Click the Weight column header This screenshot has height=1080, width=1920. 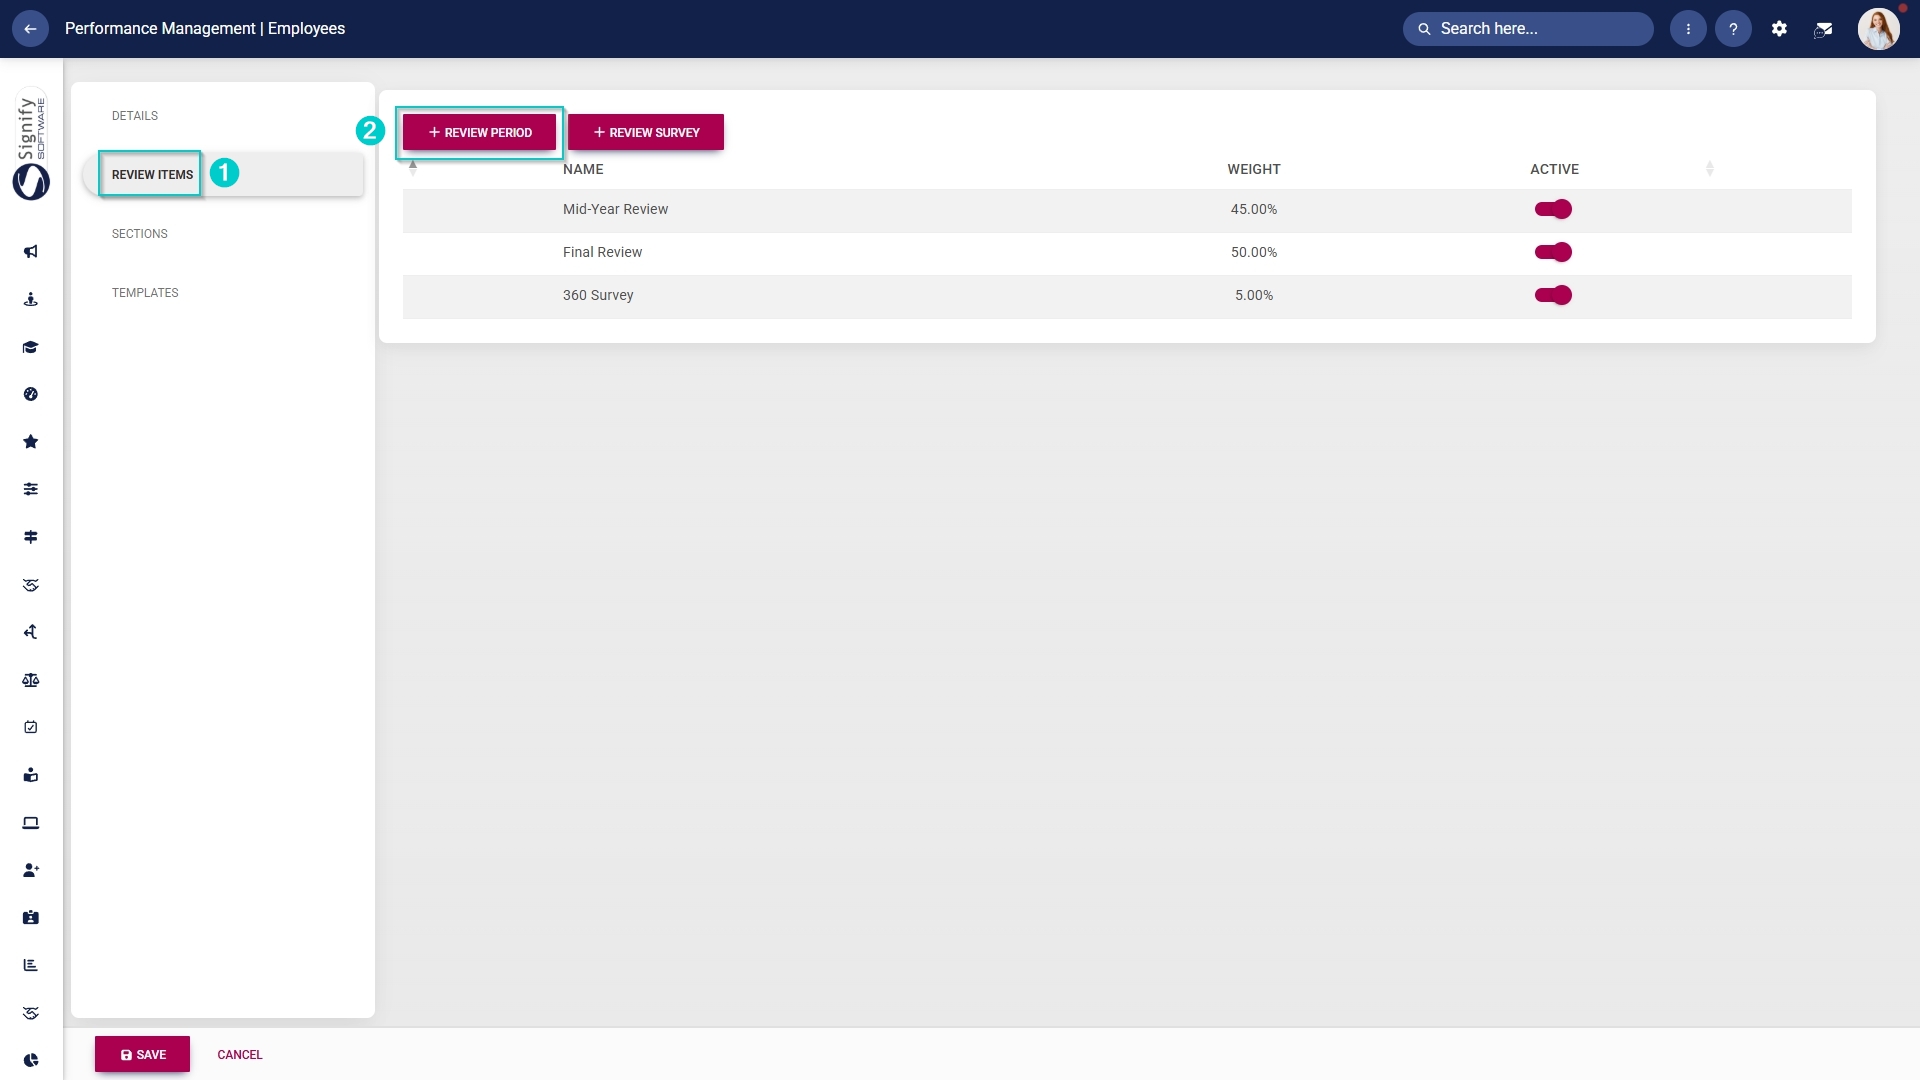[x=1254, y=169]
